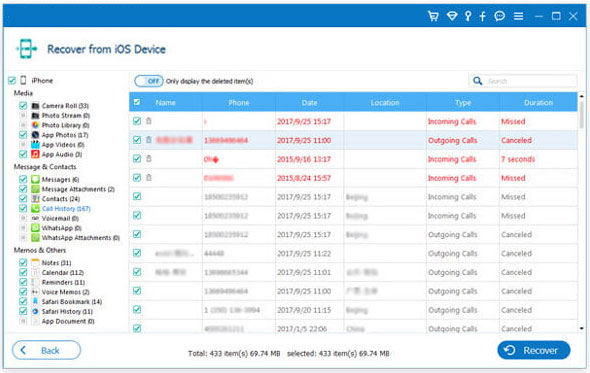Open the feedback chat bubble icon
This screenshot has width=590, height=373.
coord(500,16)
